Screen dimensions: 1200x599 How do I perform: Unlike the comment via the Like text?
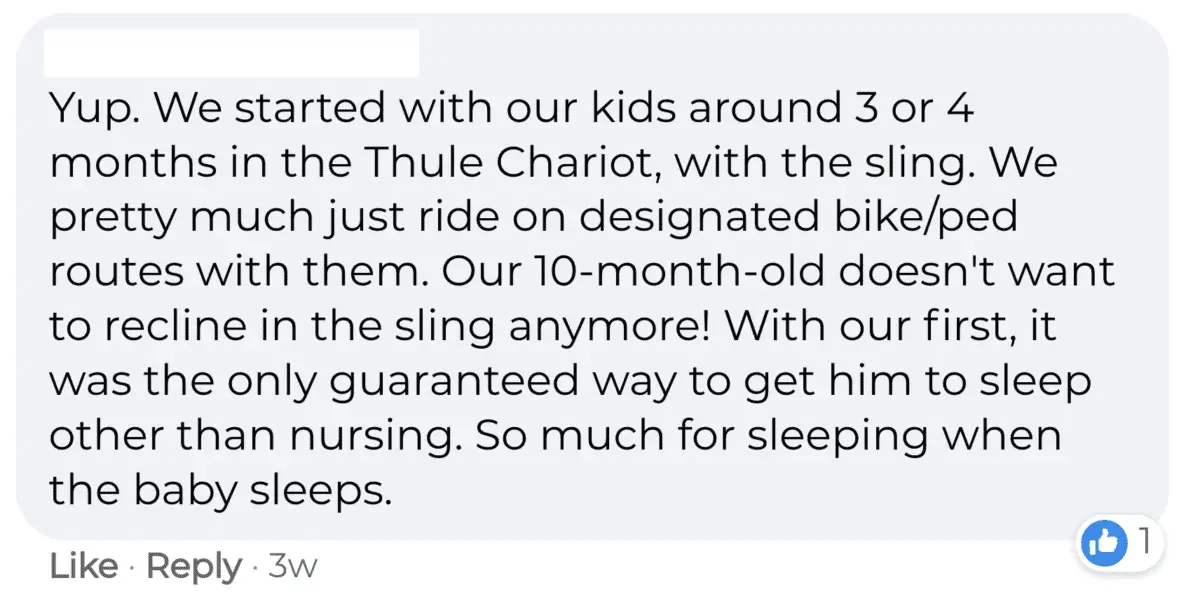point(81,566)
